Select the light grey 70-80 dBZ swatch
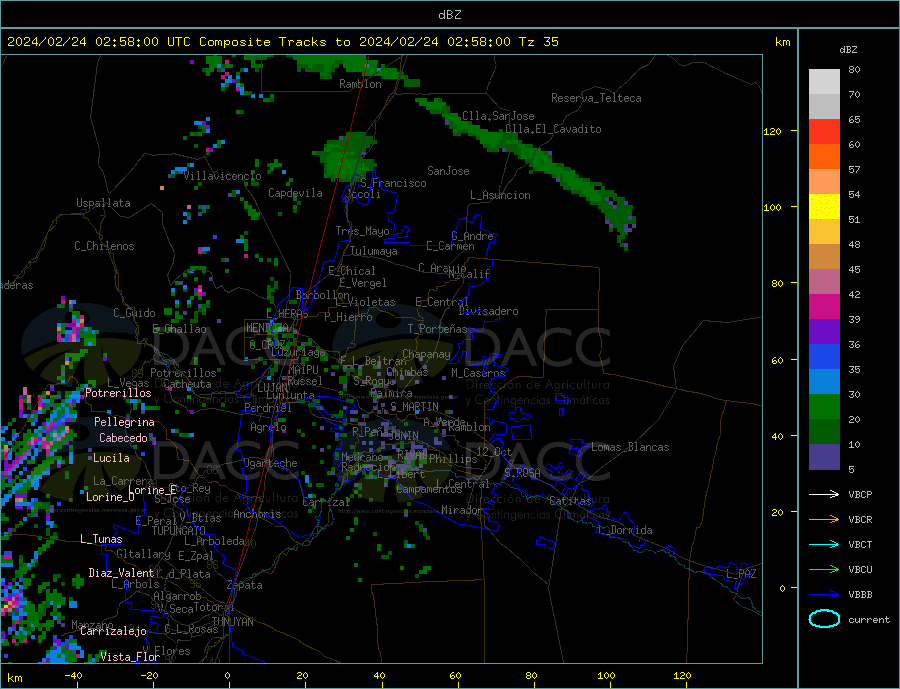Image resolution: width=900 pixels, height=689 pixels. pos(824,82)
